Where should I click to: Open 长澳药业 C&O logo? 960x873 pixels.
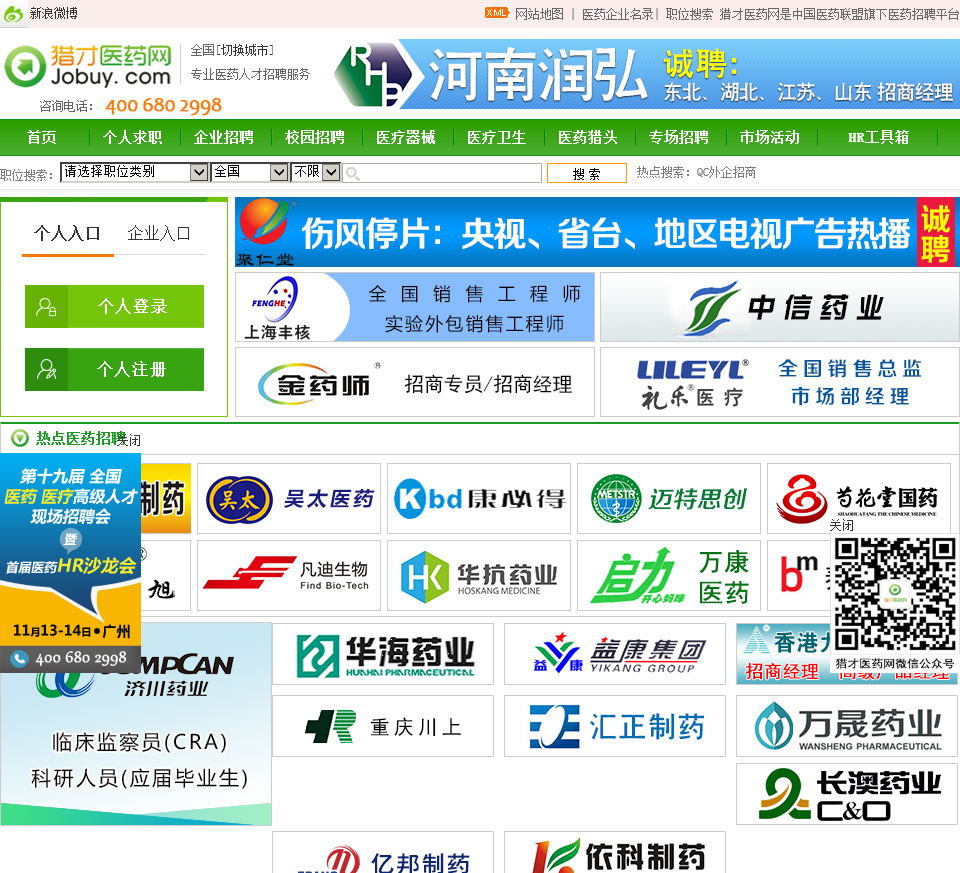click(847, 794)
